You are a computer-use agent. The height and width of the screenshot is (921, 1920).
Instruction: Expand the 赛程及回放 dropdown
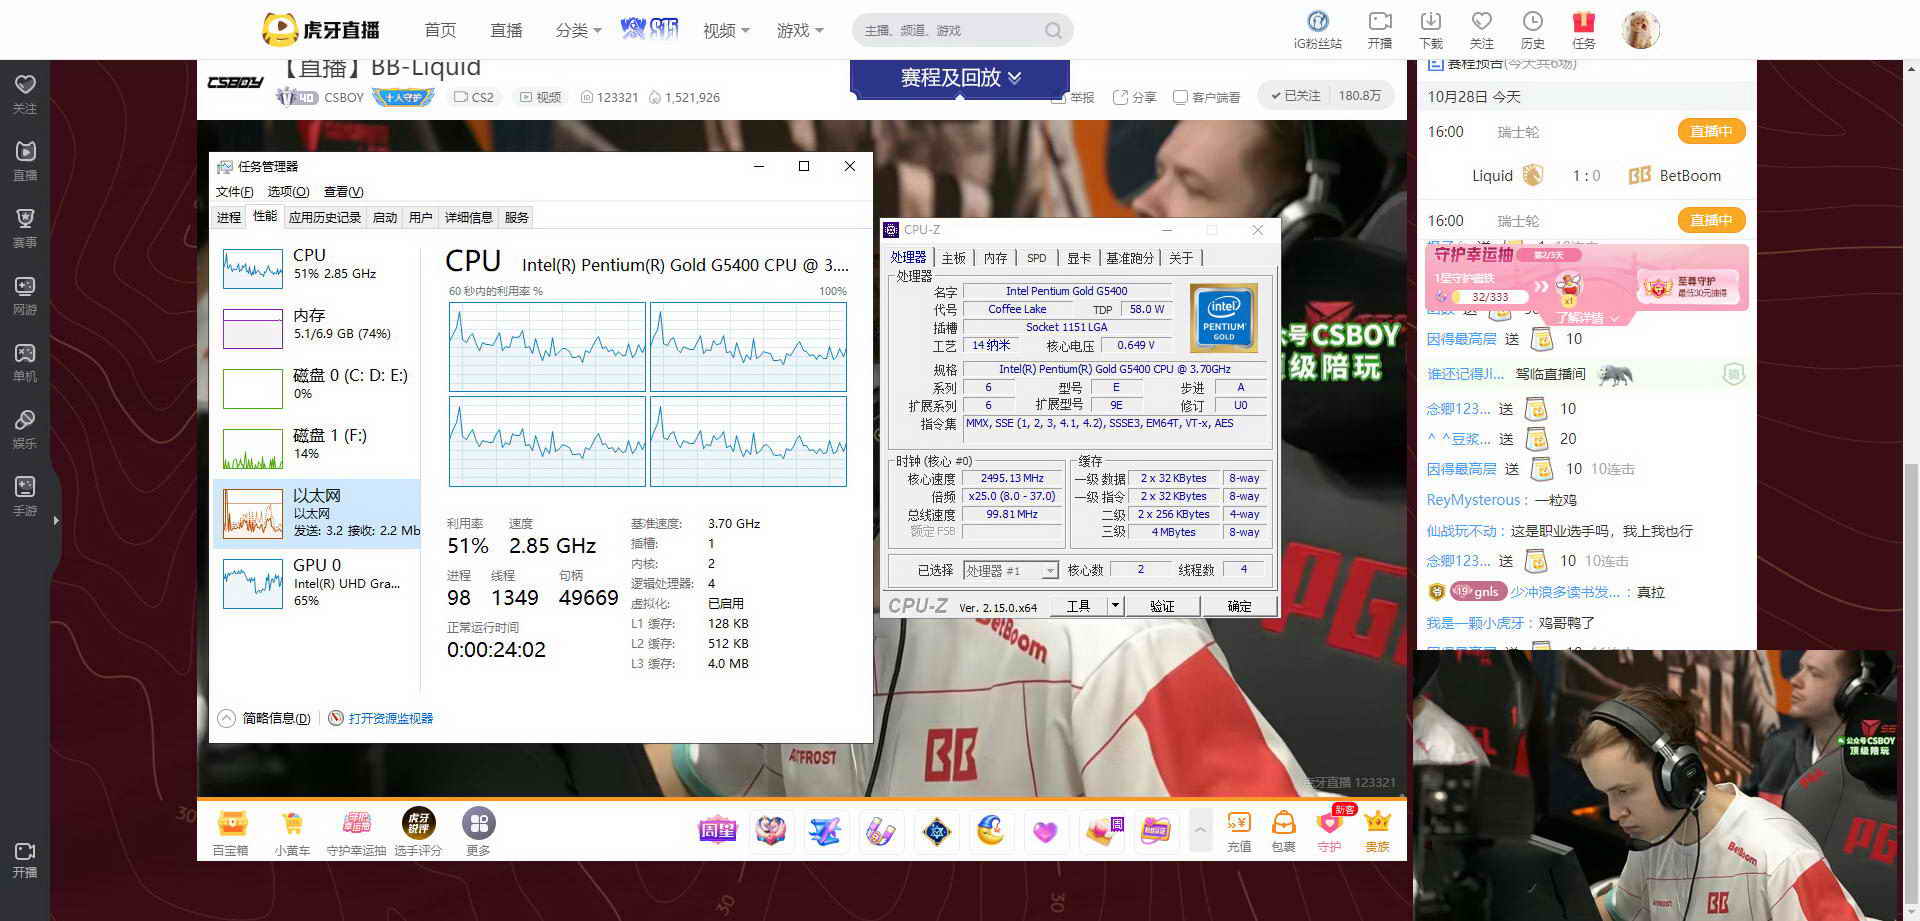pyautogui.click(x=960, y=78)
